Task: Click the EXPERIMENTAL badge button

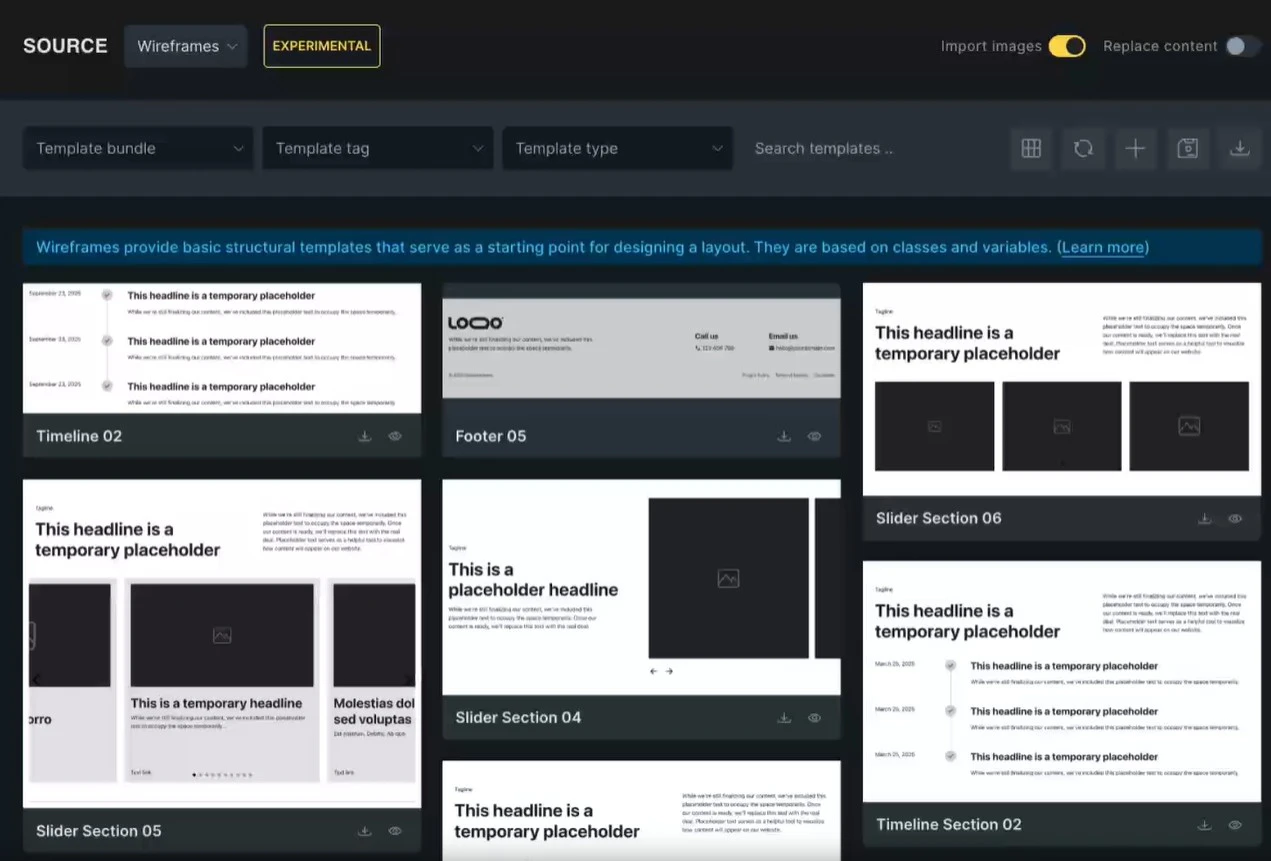Action: 321,46
